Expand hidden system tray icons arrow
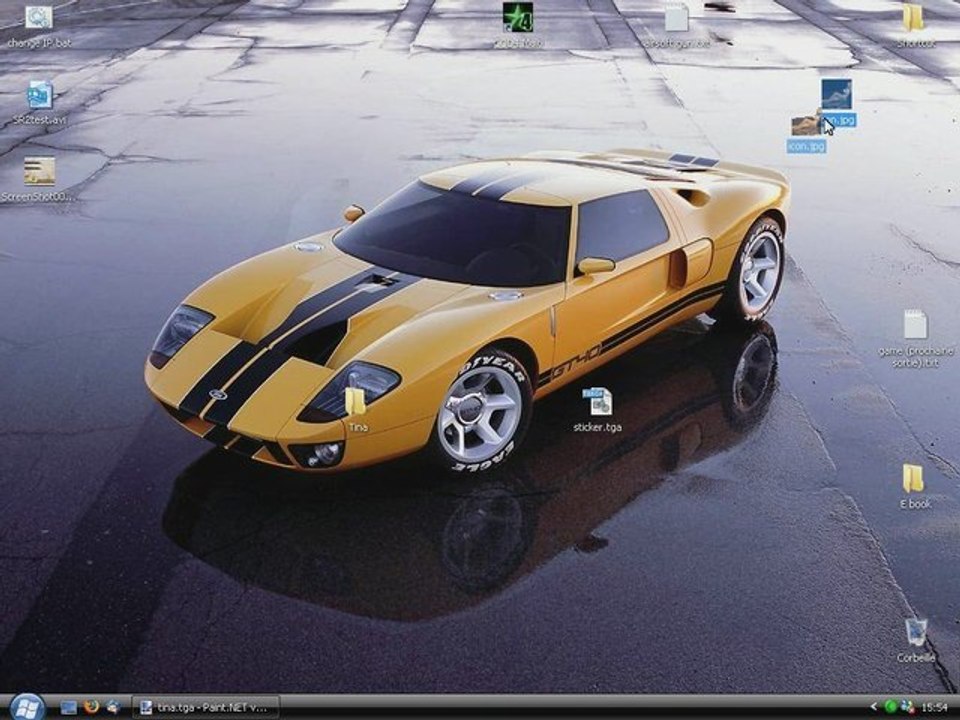960x720 pixels. coord(874,707)
